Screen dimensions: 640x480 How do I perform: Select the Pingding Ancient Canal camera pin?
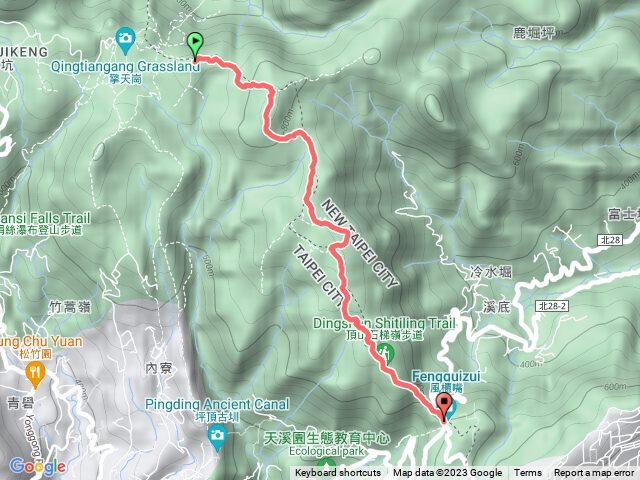(217, 438)
